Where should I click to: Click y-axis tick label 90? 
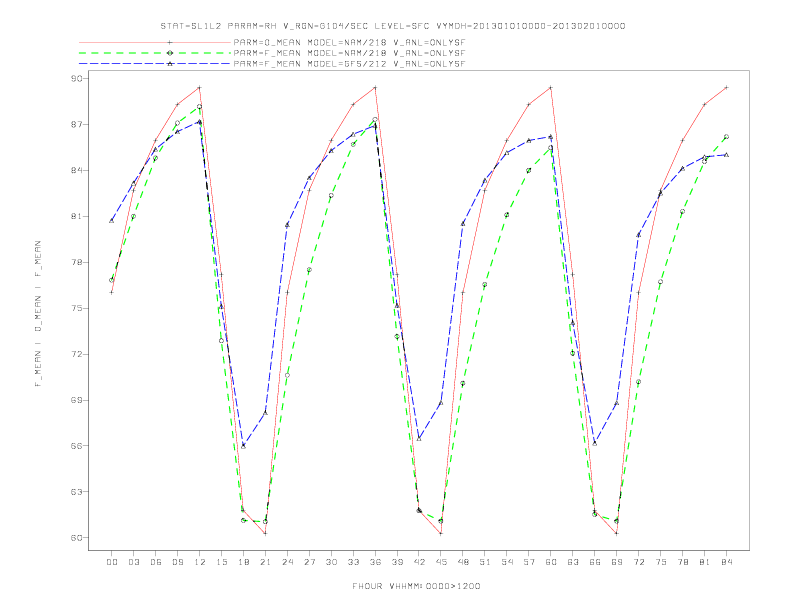[x=76, y=78]
